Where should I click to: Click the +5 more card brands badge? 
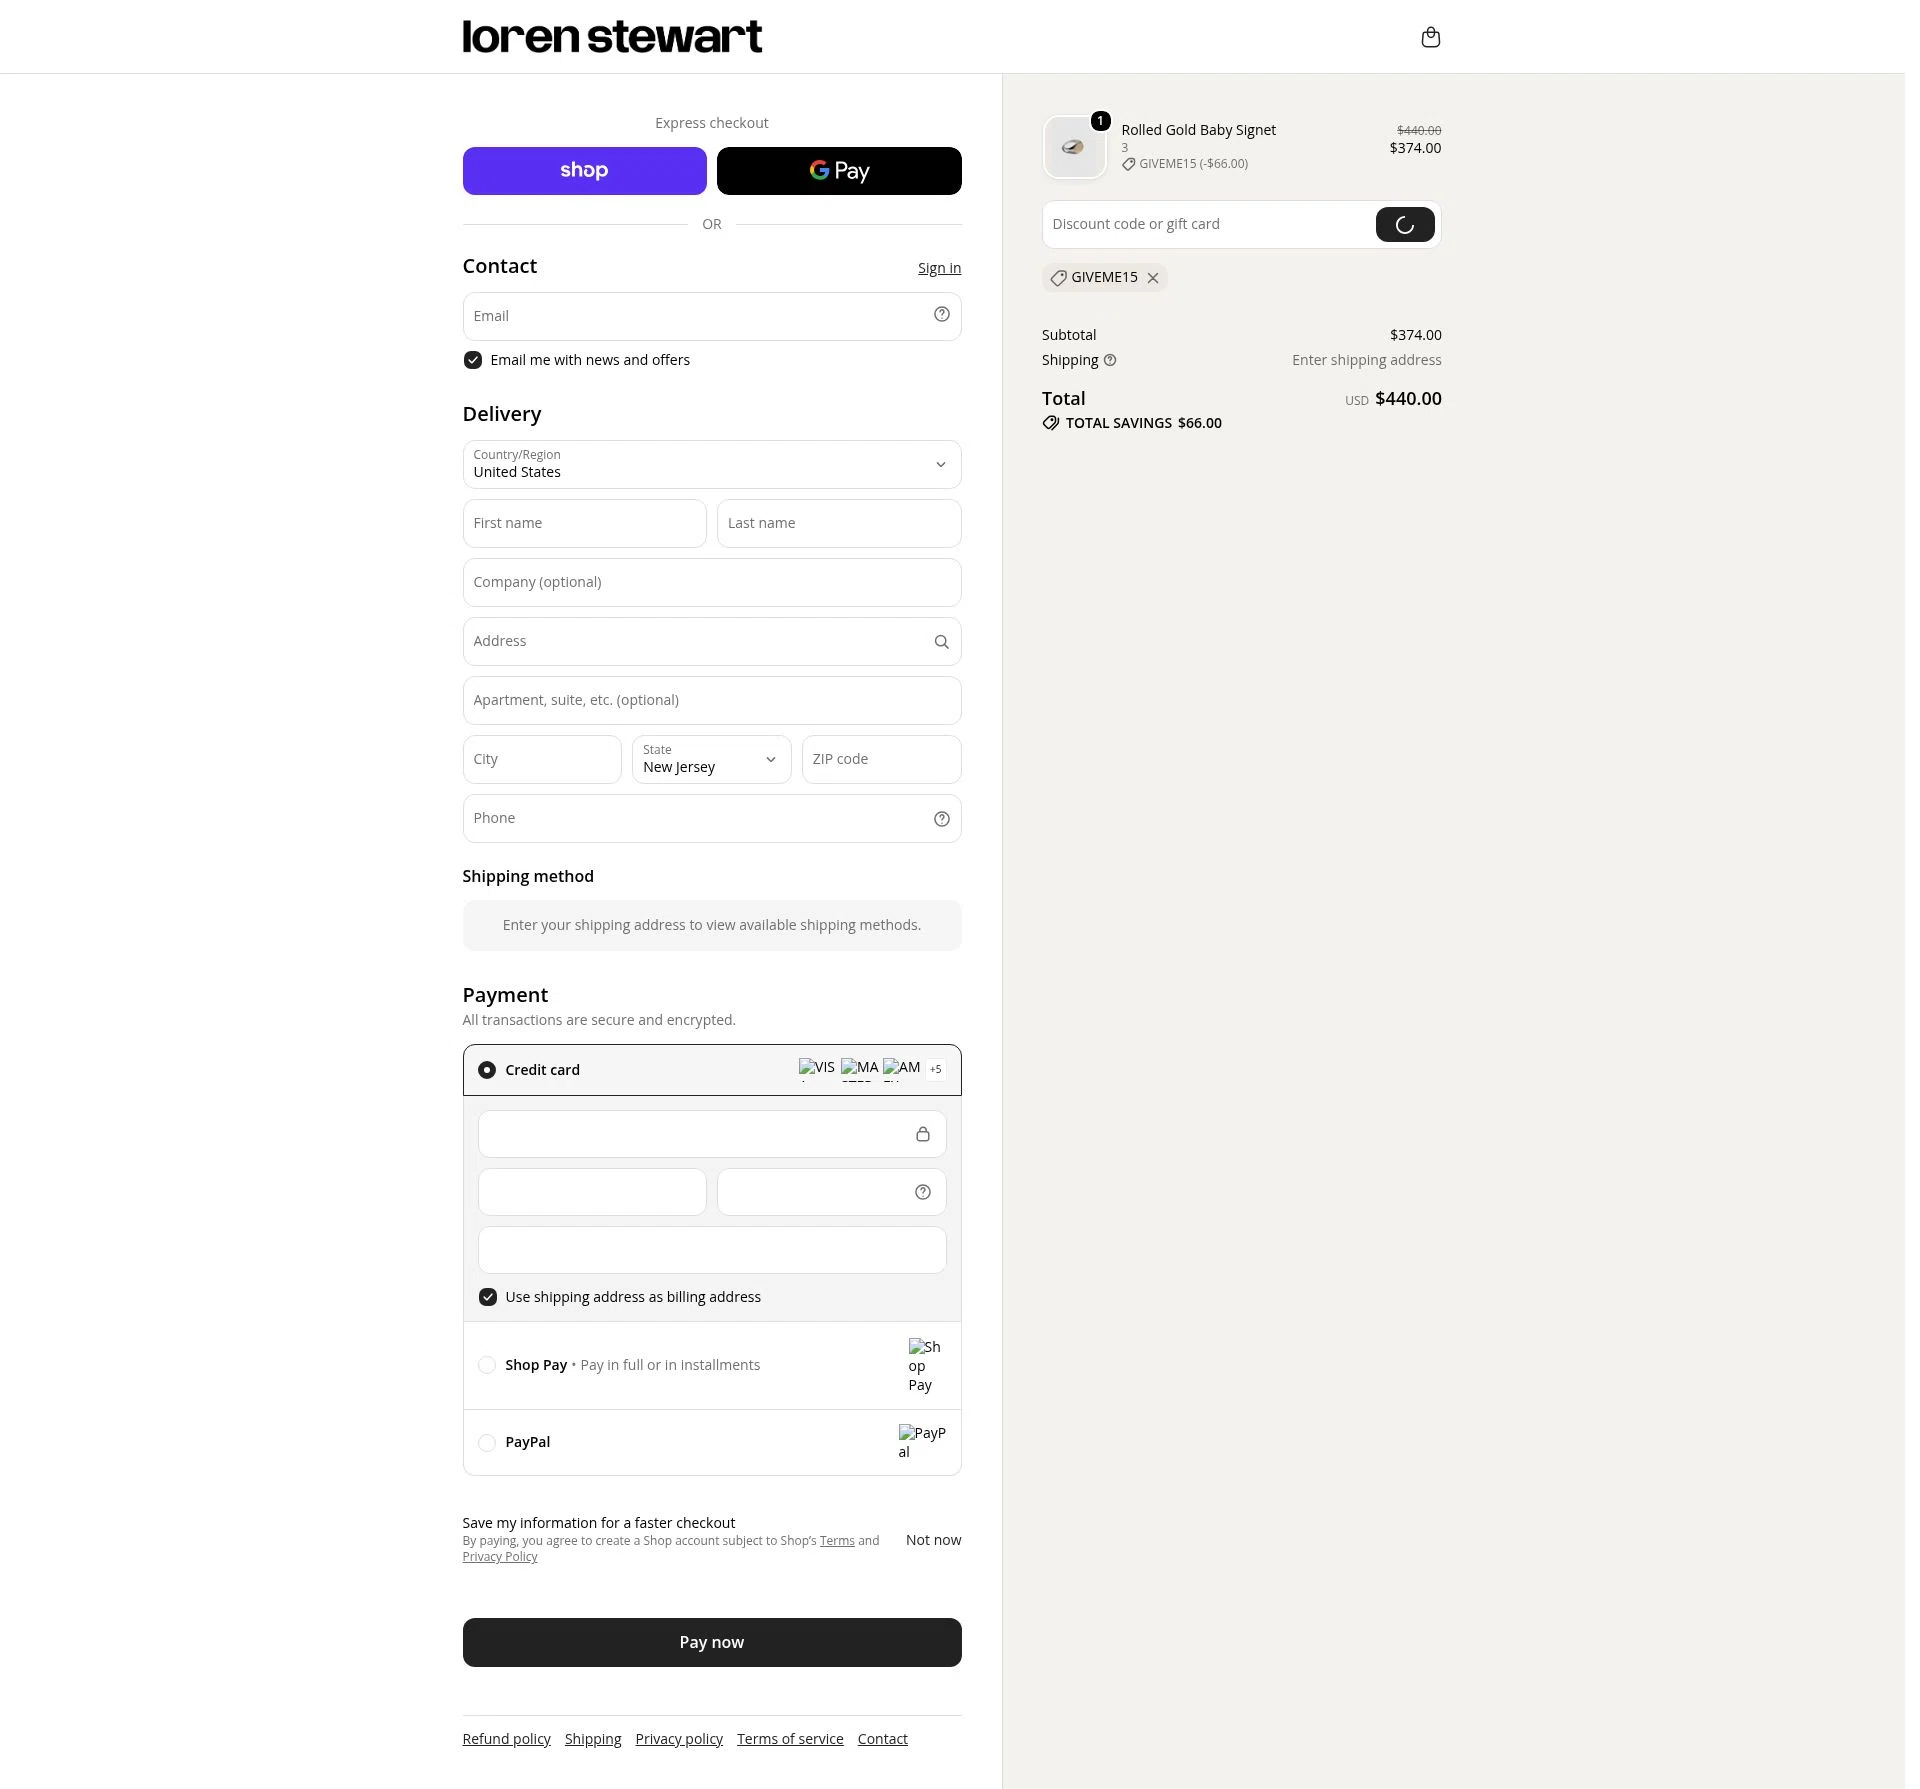click(935, 1069)
